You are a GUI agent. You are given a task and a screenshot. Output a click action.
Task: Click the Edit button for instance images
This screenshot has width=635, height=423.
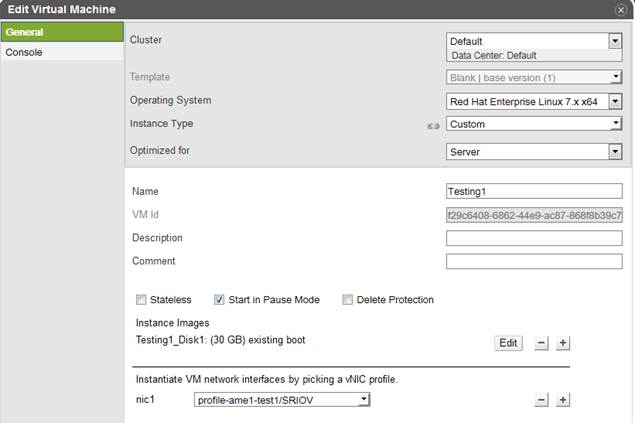tap(508, 343)
